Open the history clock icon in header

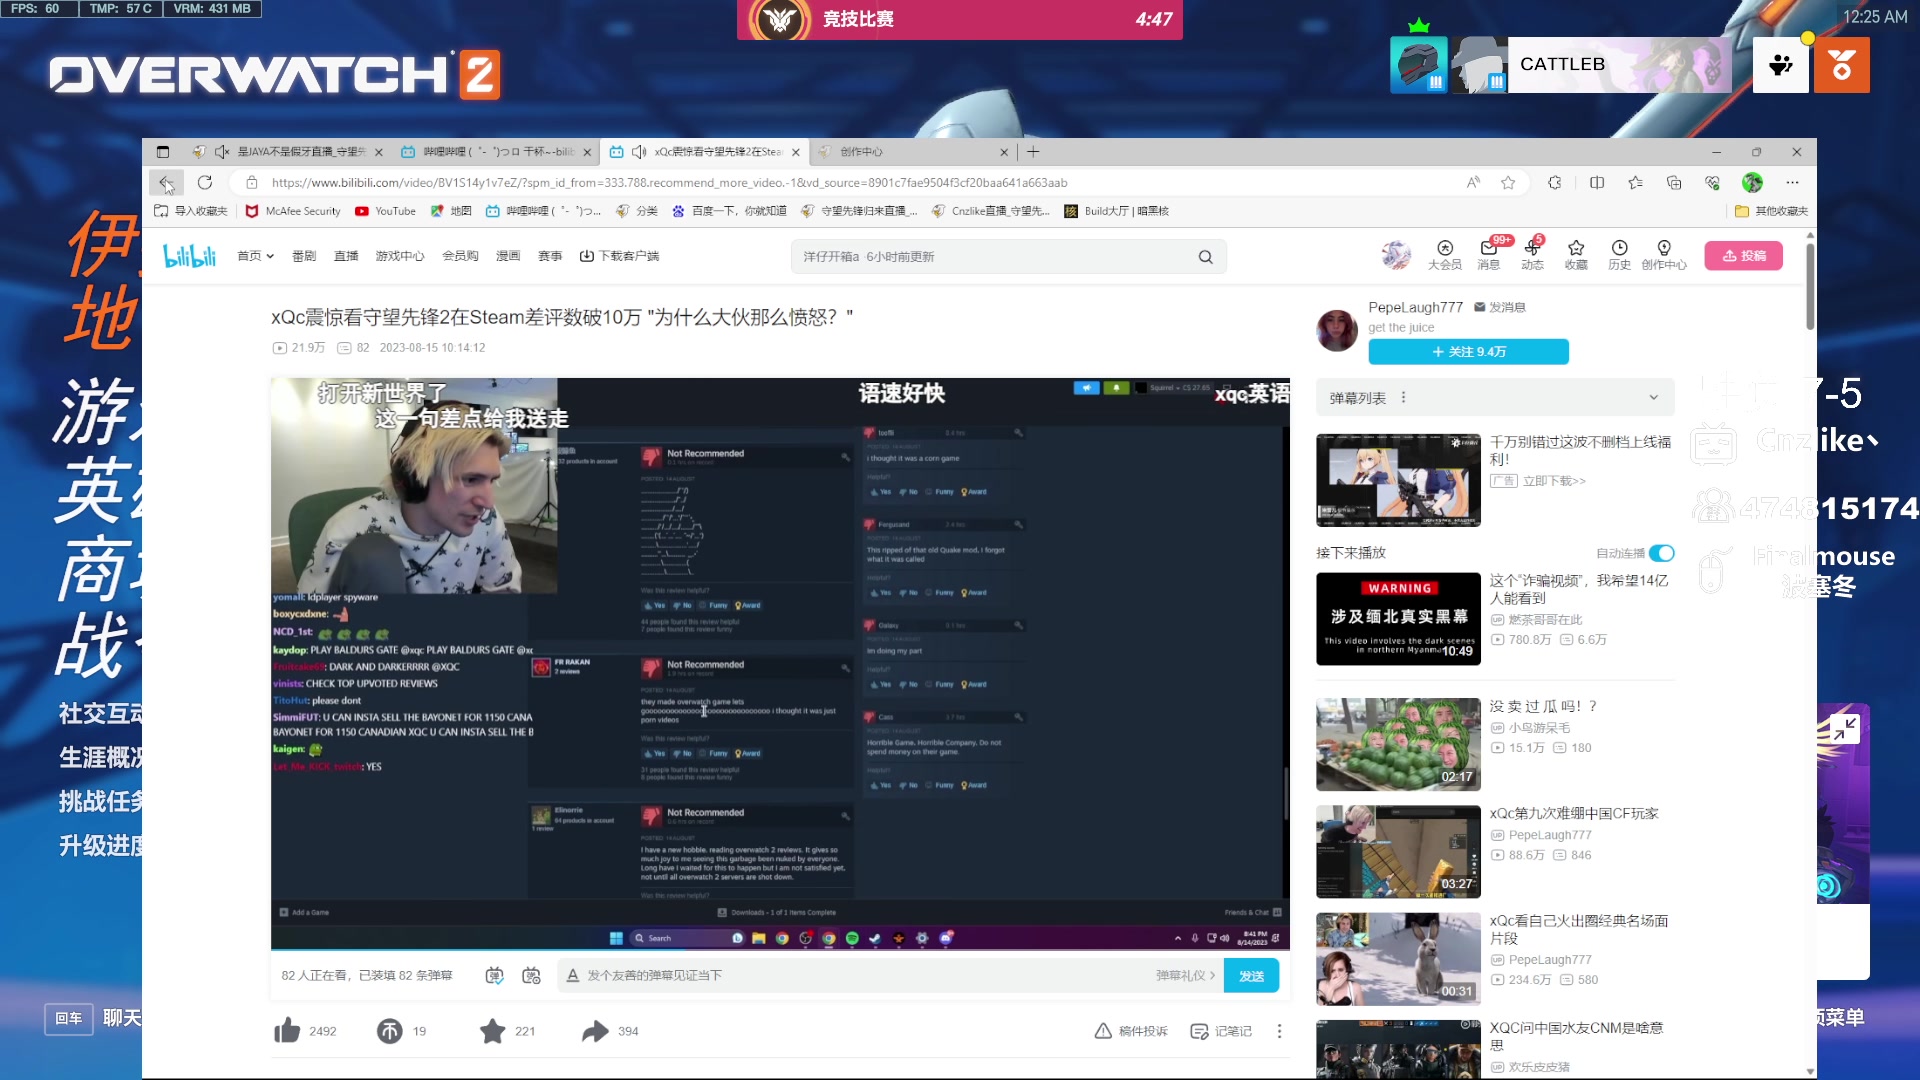[x=1619, y=248]
